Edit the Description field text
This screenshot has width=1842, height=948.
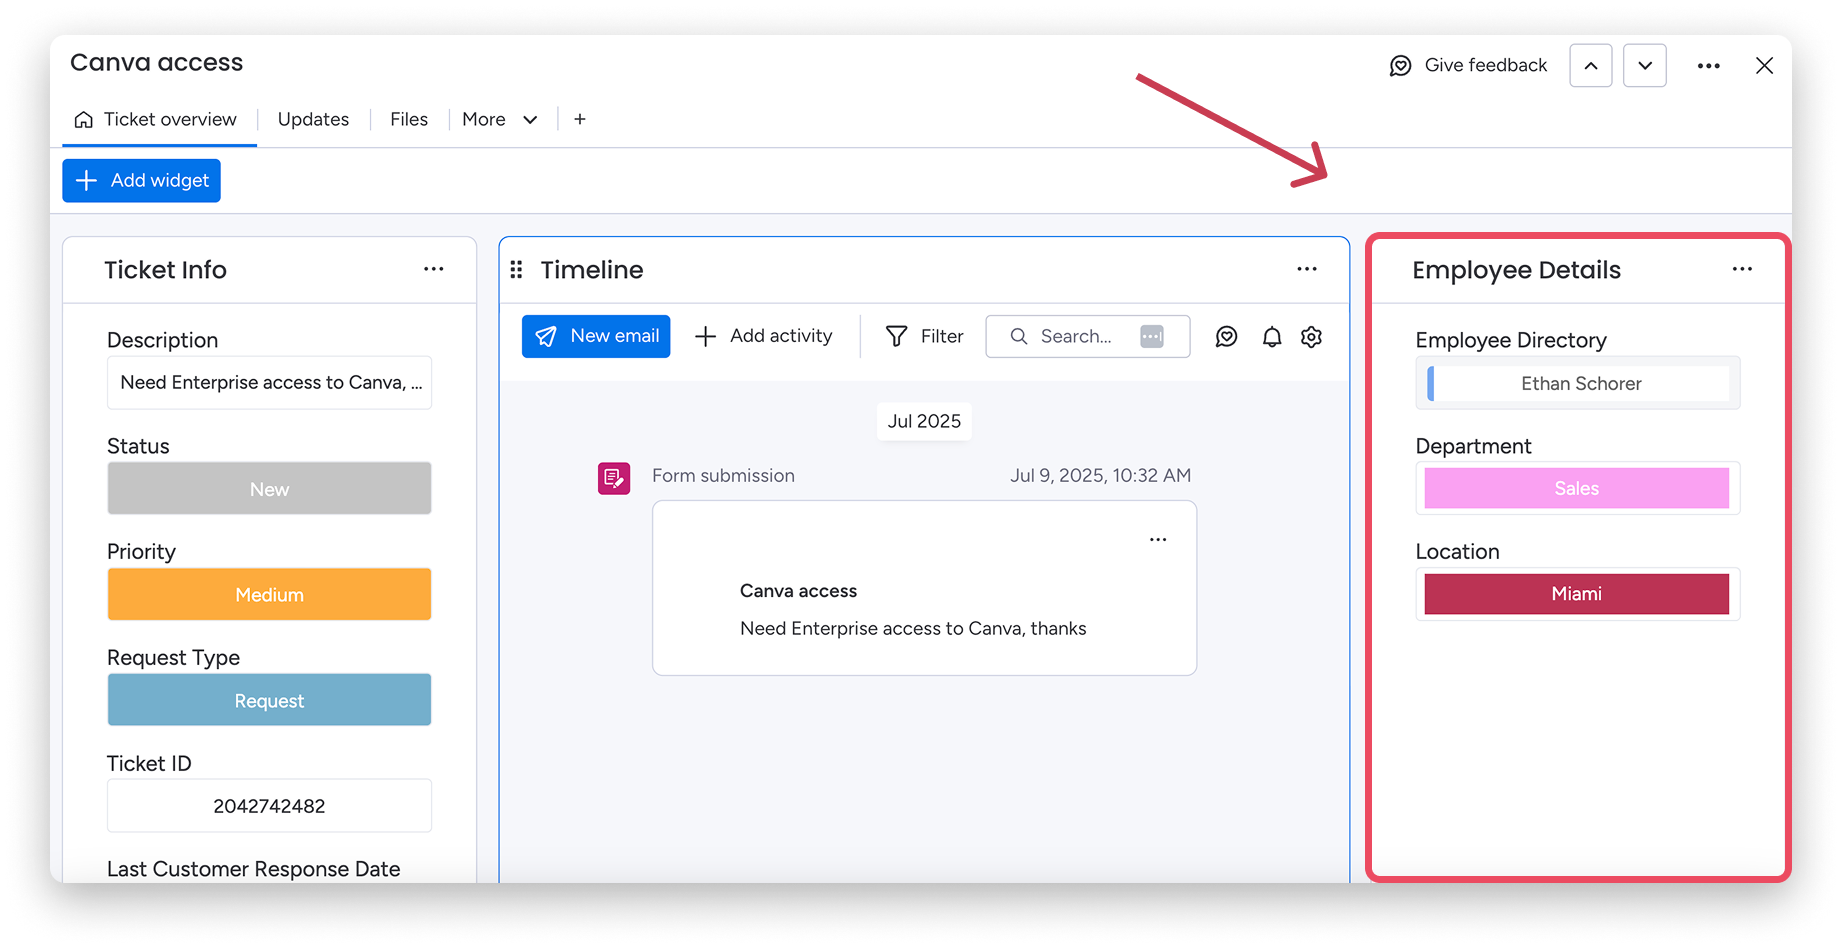pyautogui.click(x=269, y=383)
